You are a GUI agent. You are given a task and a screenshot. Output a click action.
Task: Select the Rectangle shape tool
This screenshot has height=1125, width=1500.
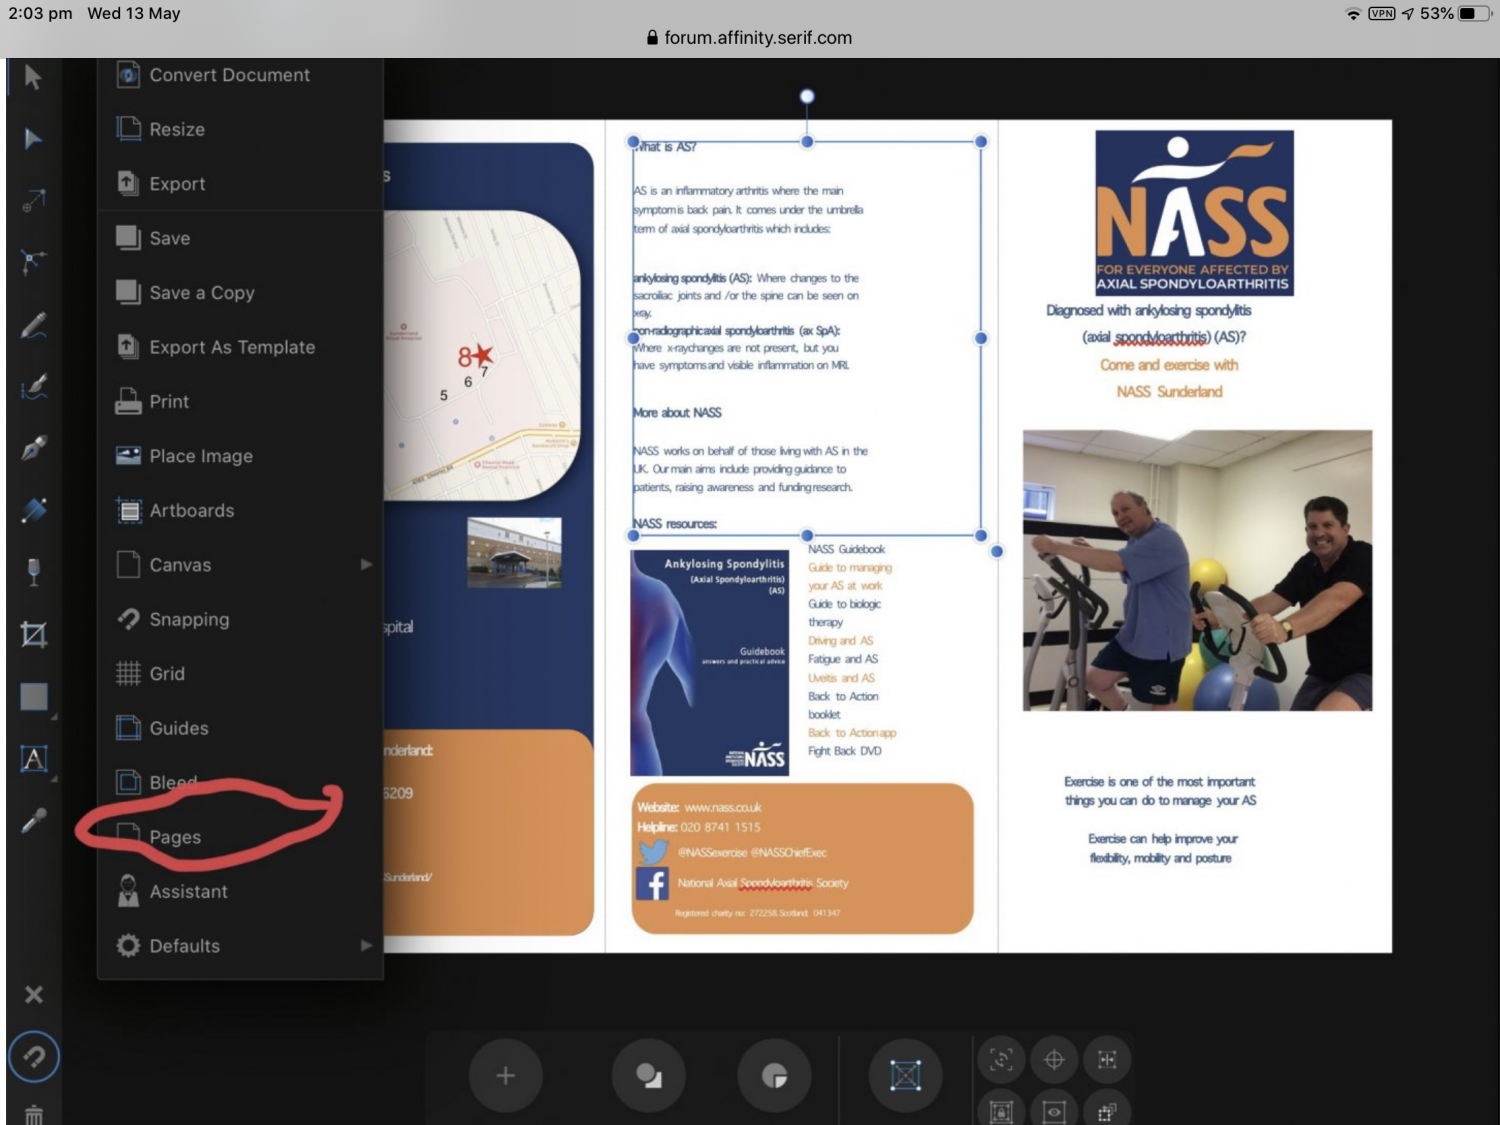pos(33,696)
